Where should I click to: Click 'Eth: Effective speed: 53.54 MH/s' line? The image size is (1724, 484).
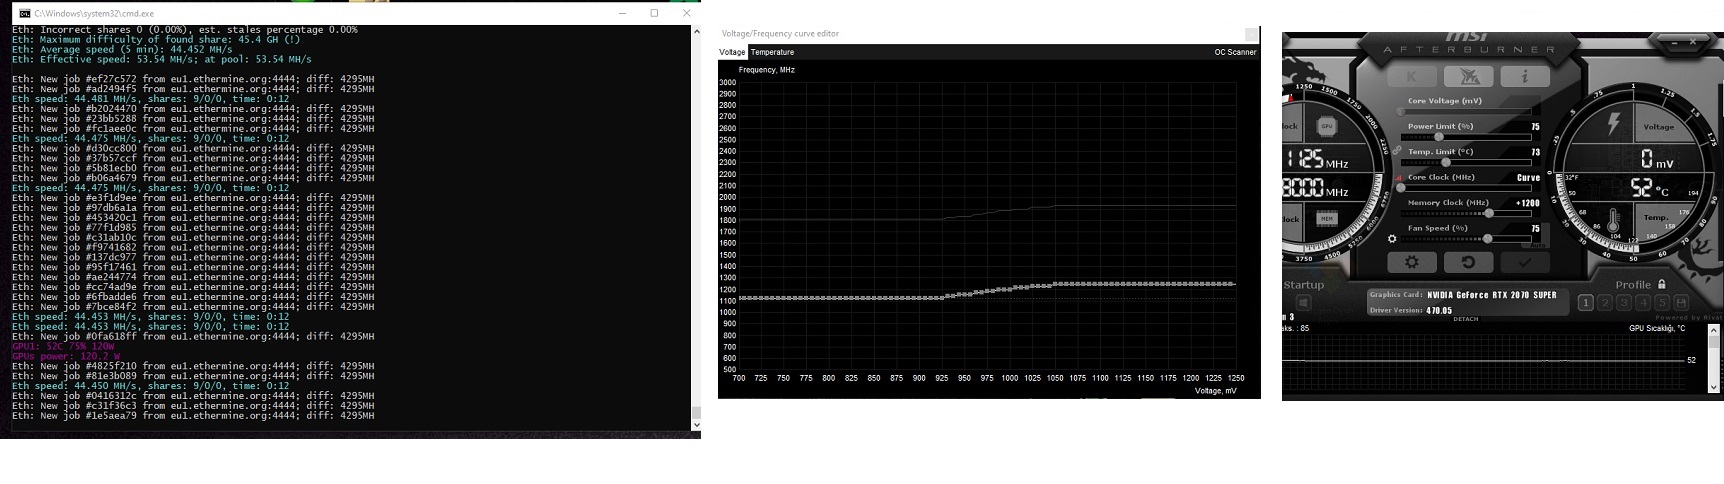(x=161, y=59)
